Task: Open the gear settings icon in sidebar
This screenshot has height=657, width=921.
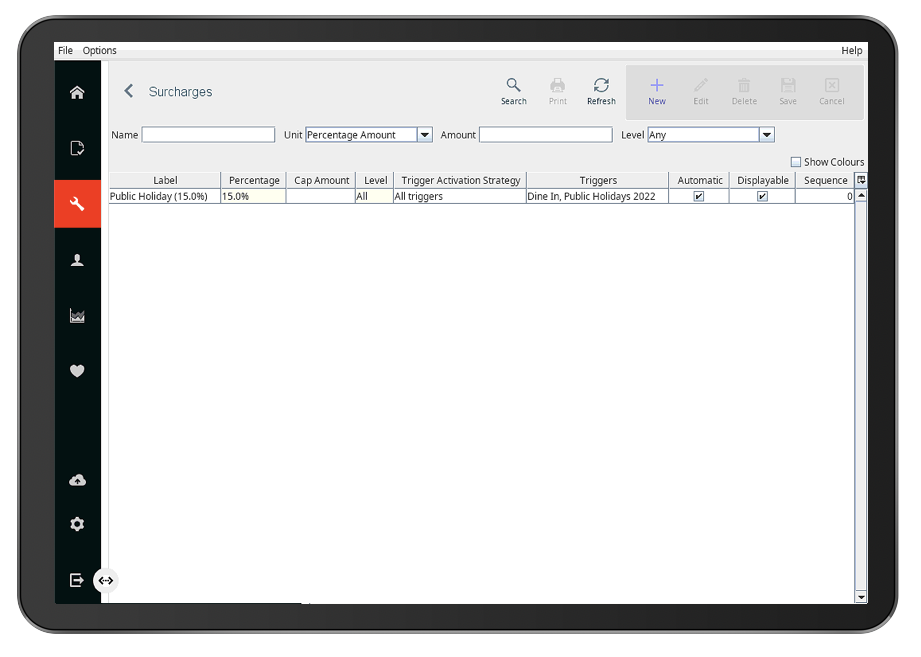Action: (77, 524)
